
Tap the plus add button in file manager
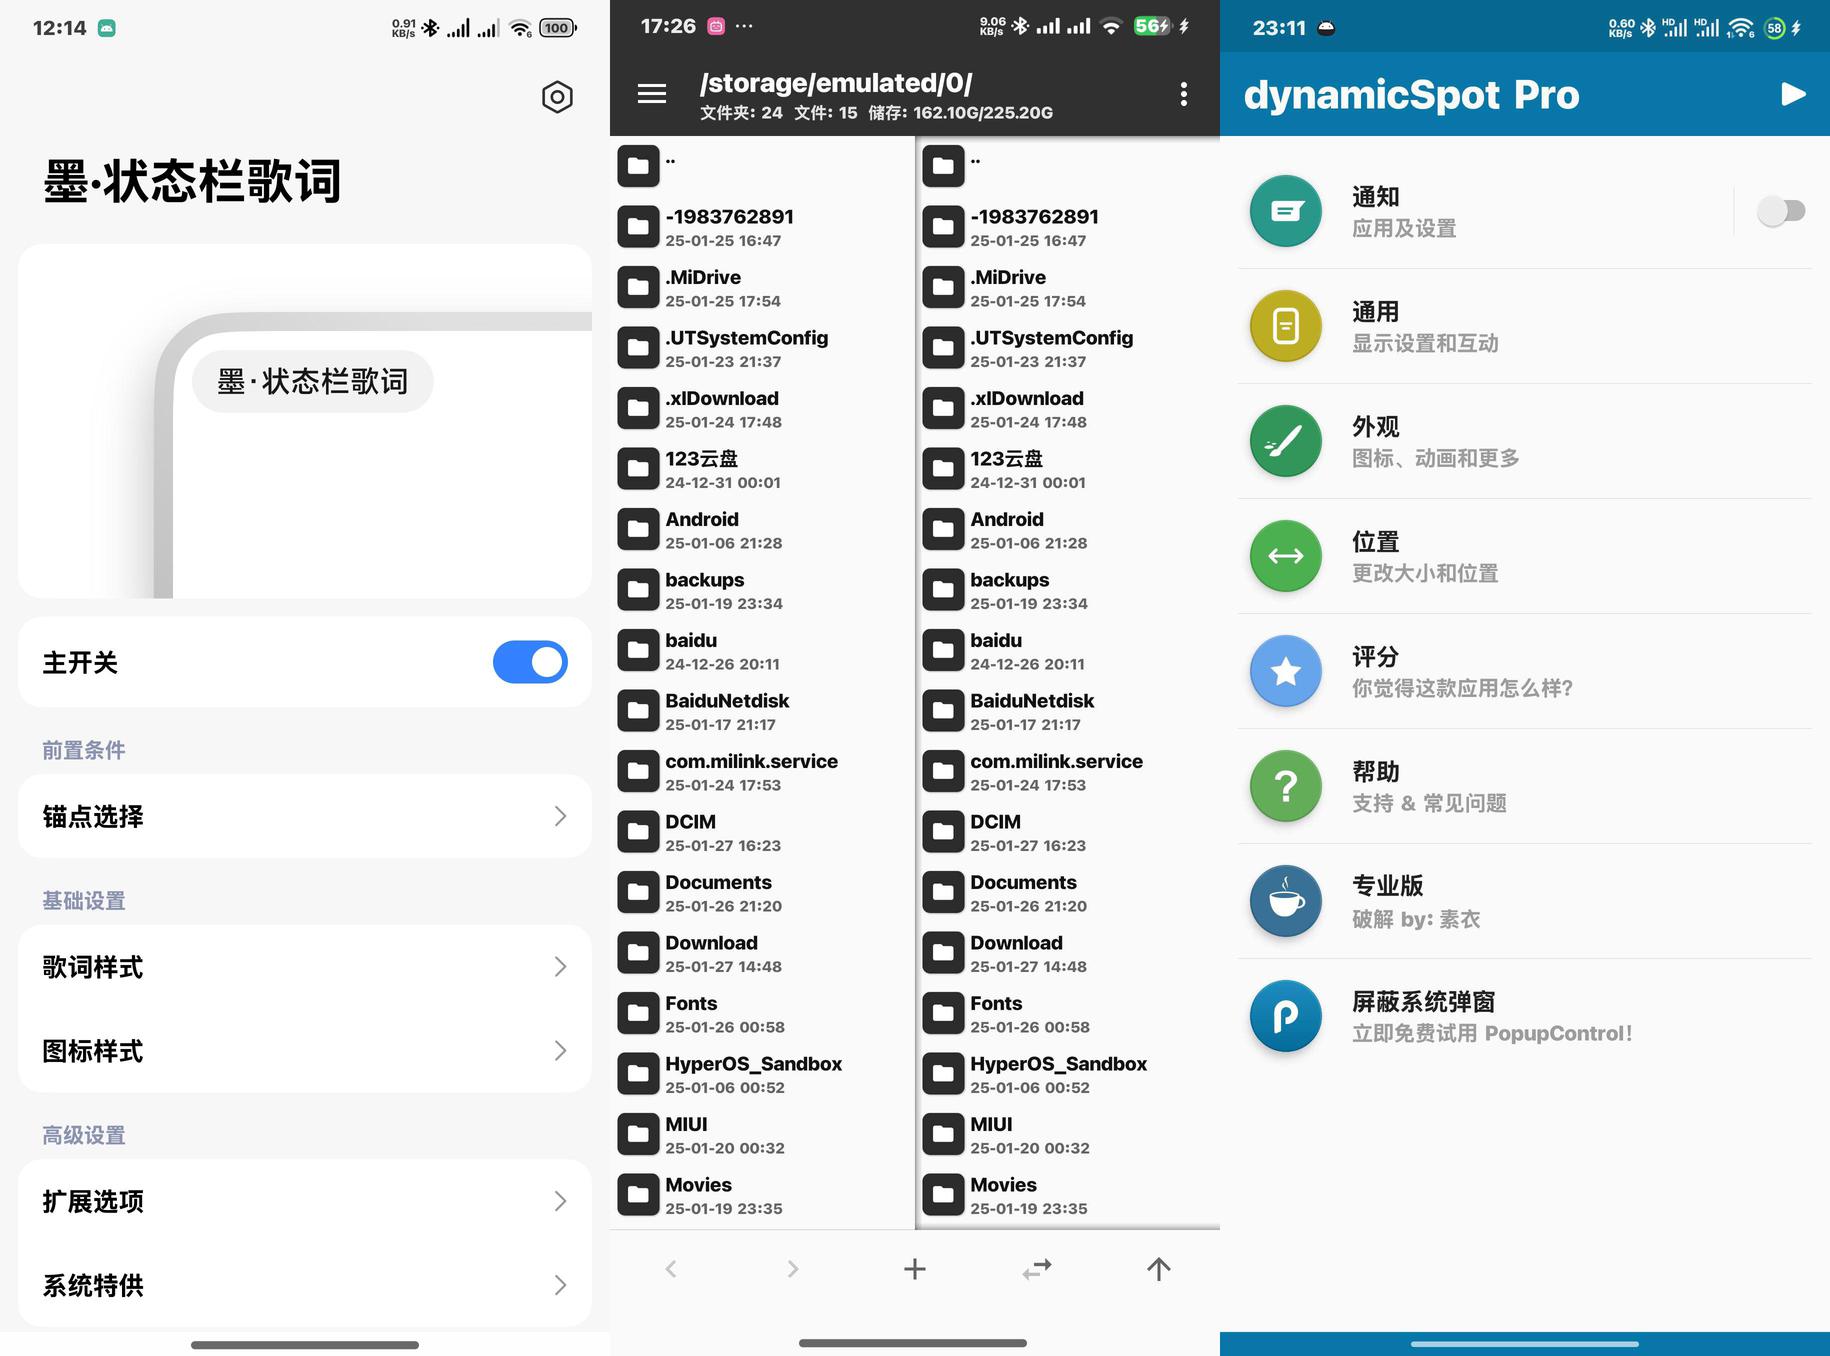tap(915, 1269)
